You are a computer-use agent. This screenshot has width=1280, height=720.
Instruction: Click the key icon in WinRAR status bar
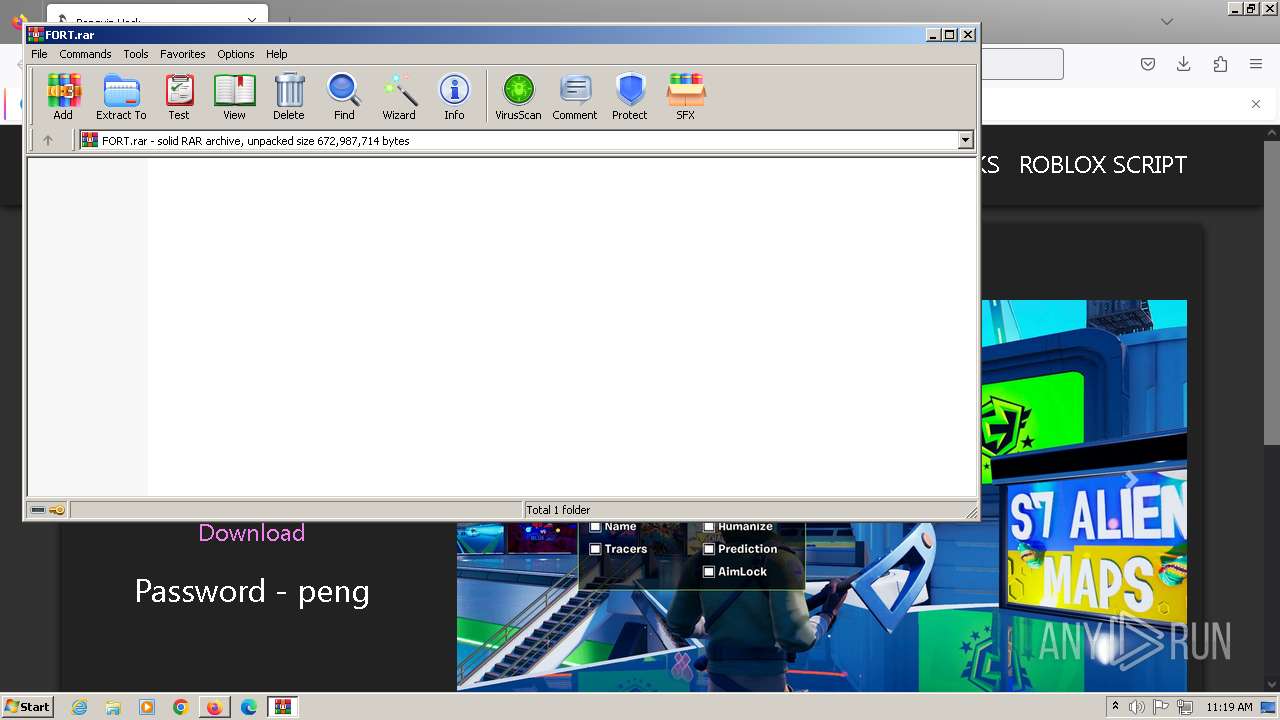click(57, 510)
